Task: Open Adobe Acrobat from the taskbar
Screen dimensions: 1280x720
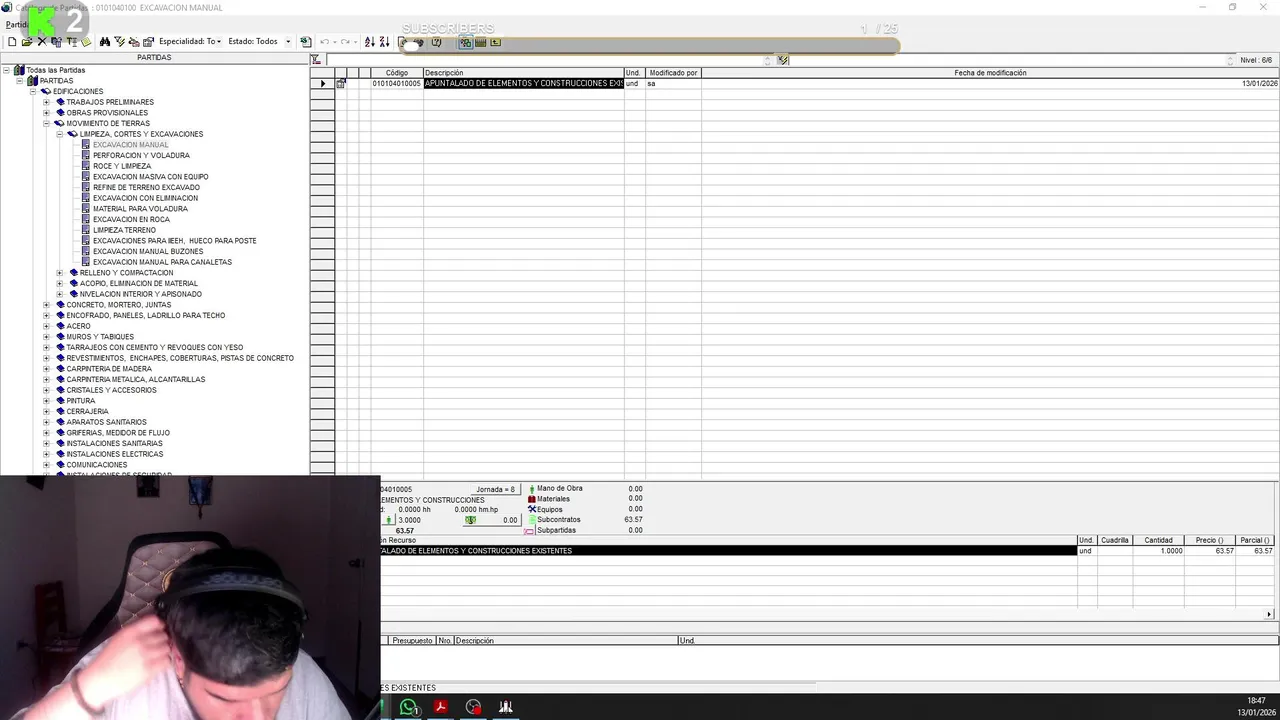Action: coord(440,707)
